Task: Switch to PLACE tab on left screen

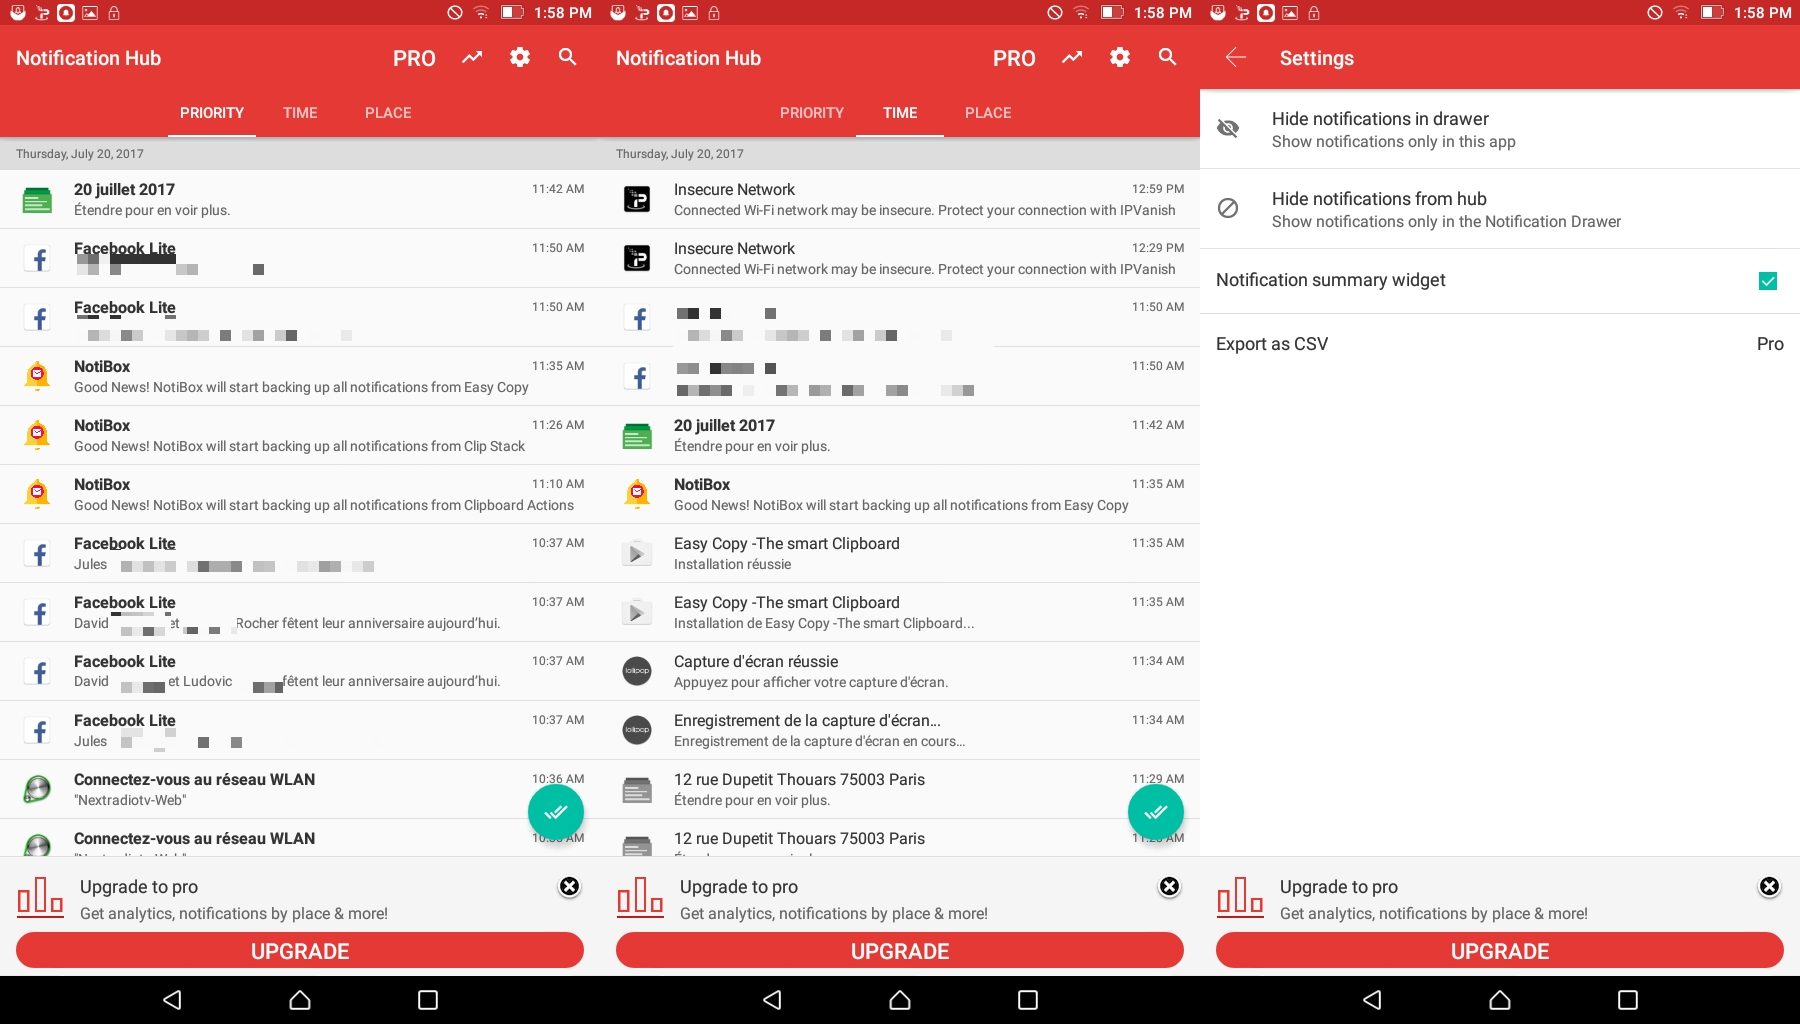Action: coord(388,113)
